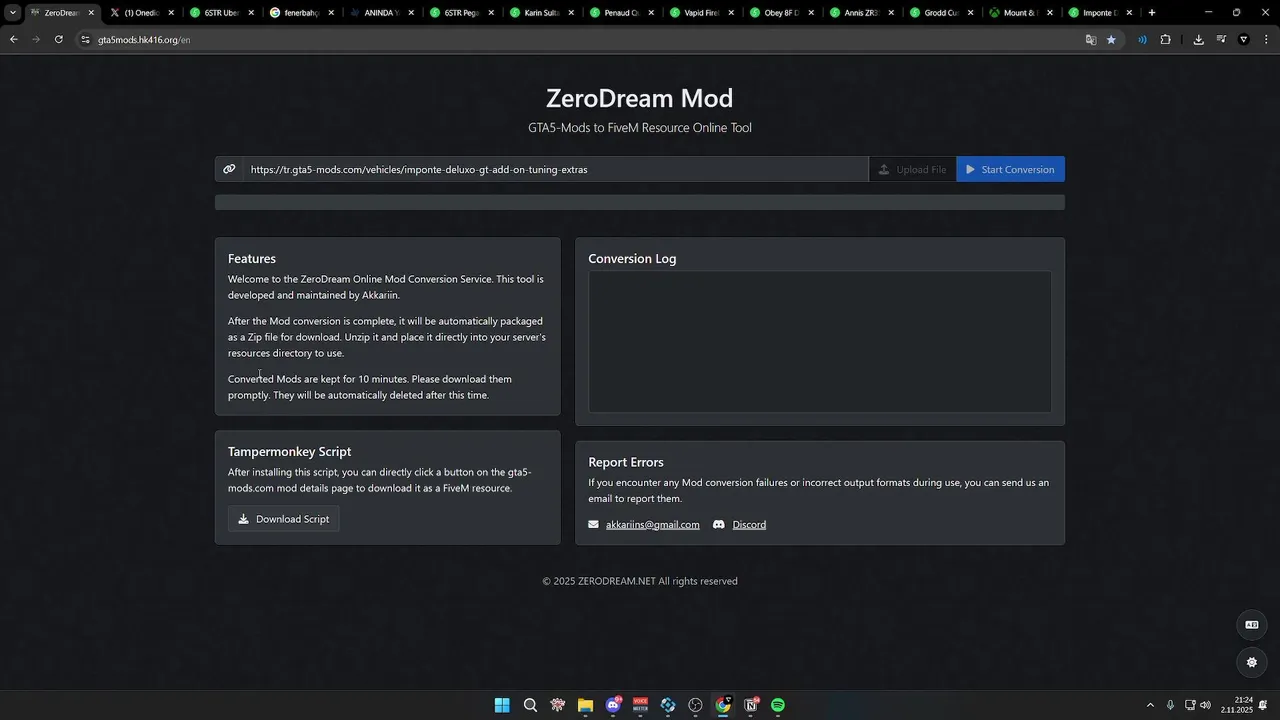Open a new browser tab
The width and height of the screenshot is (1280, 720).
1152,13
